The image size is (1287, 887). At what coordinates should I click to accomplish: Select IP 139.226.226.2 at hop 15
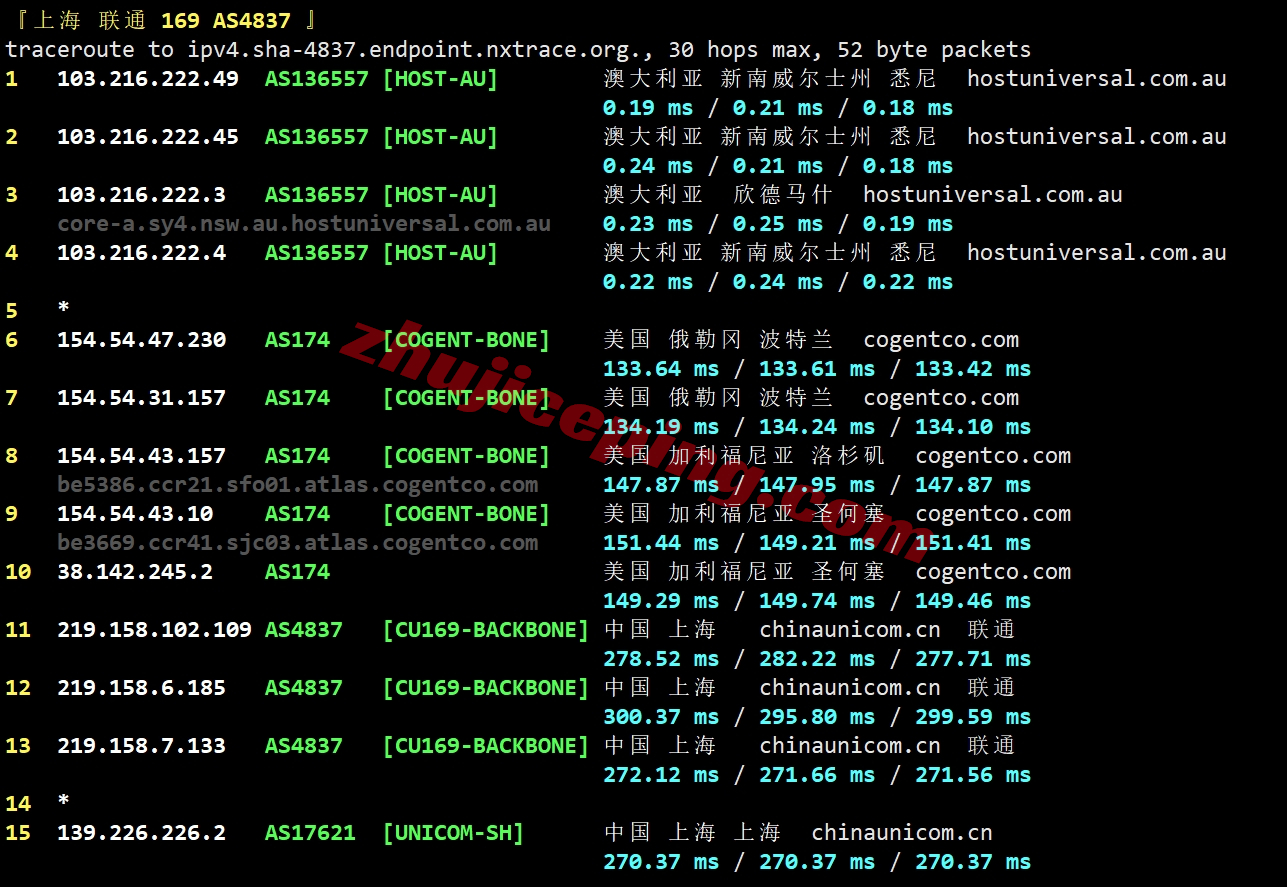(x=141, y=833)
